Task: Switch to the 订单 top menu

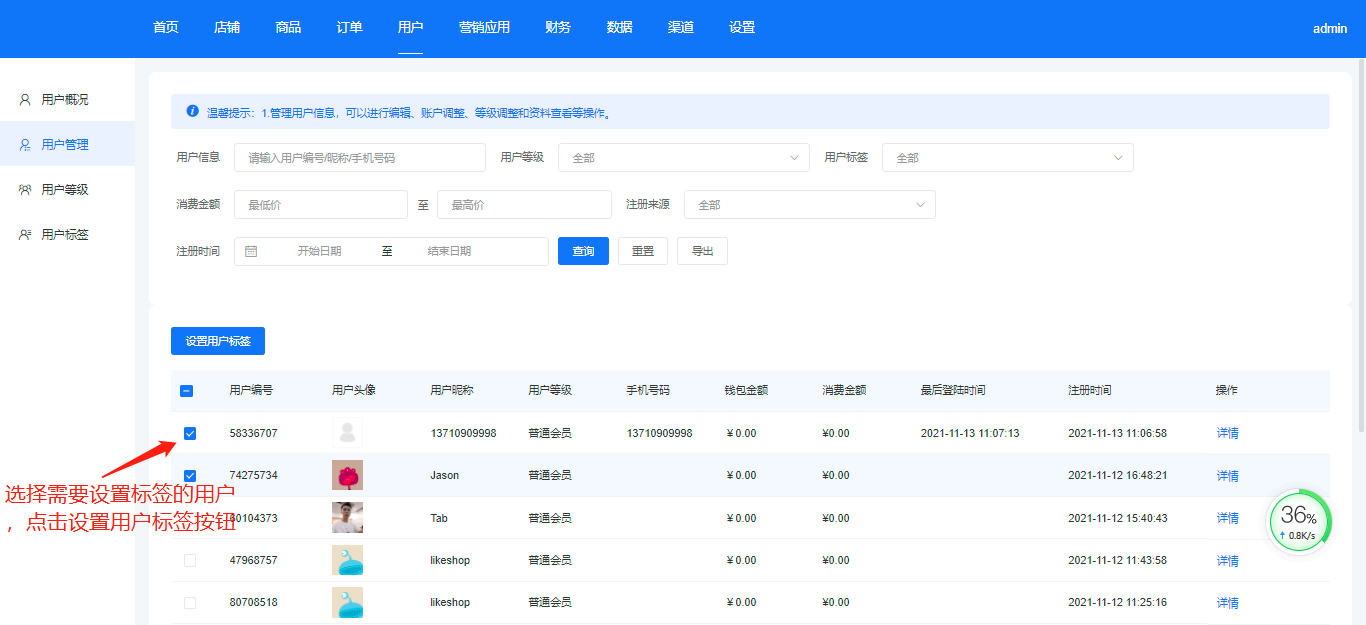Action: [349, 28]
